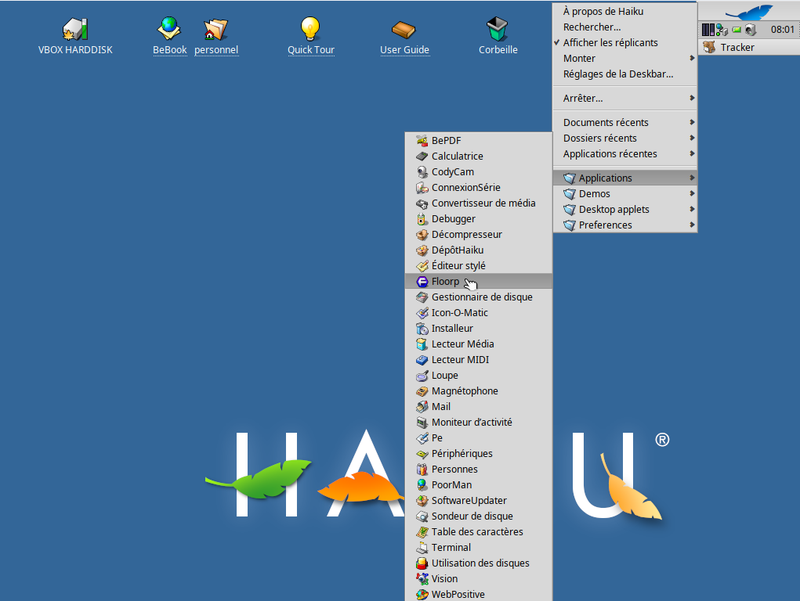Image resolution: width=800 pixels, height=601 pixels.
Task: Open the Documents récents submenu
Action: click(605, 122)
